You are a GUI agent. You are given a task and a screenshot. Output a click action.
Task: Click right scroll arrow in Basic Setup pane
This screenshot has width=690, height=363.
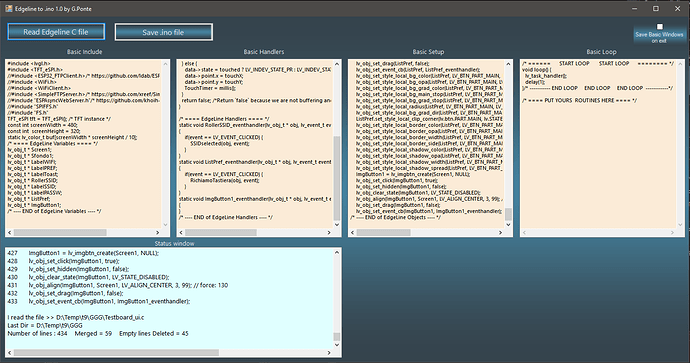point(500,232)
